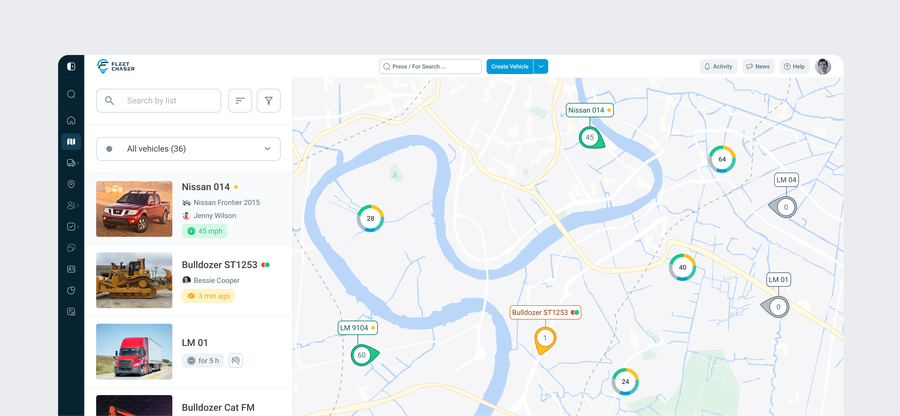Click the Bulldozer ST1253 map label
Screen dimensions: 900x416
(545, 313)
